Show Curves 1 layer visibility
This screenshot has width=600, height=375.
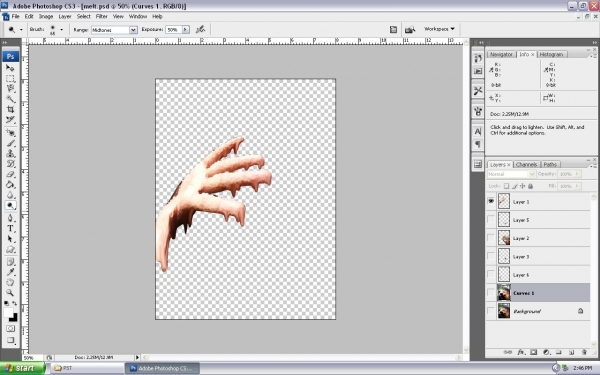coord(491,293)
